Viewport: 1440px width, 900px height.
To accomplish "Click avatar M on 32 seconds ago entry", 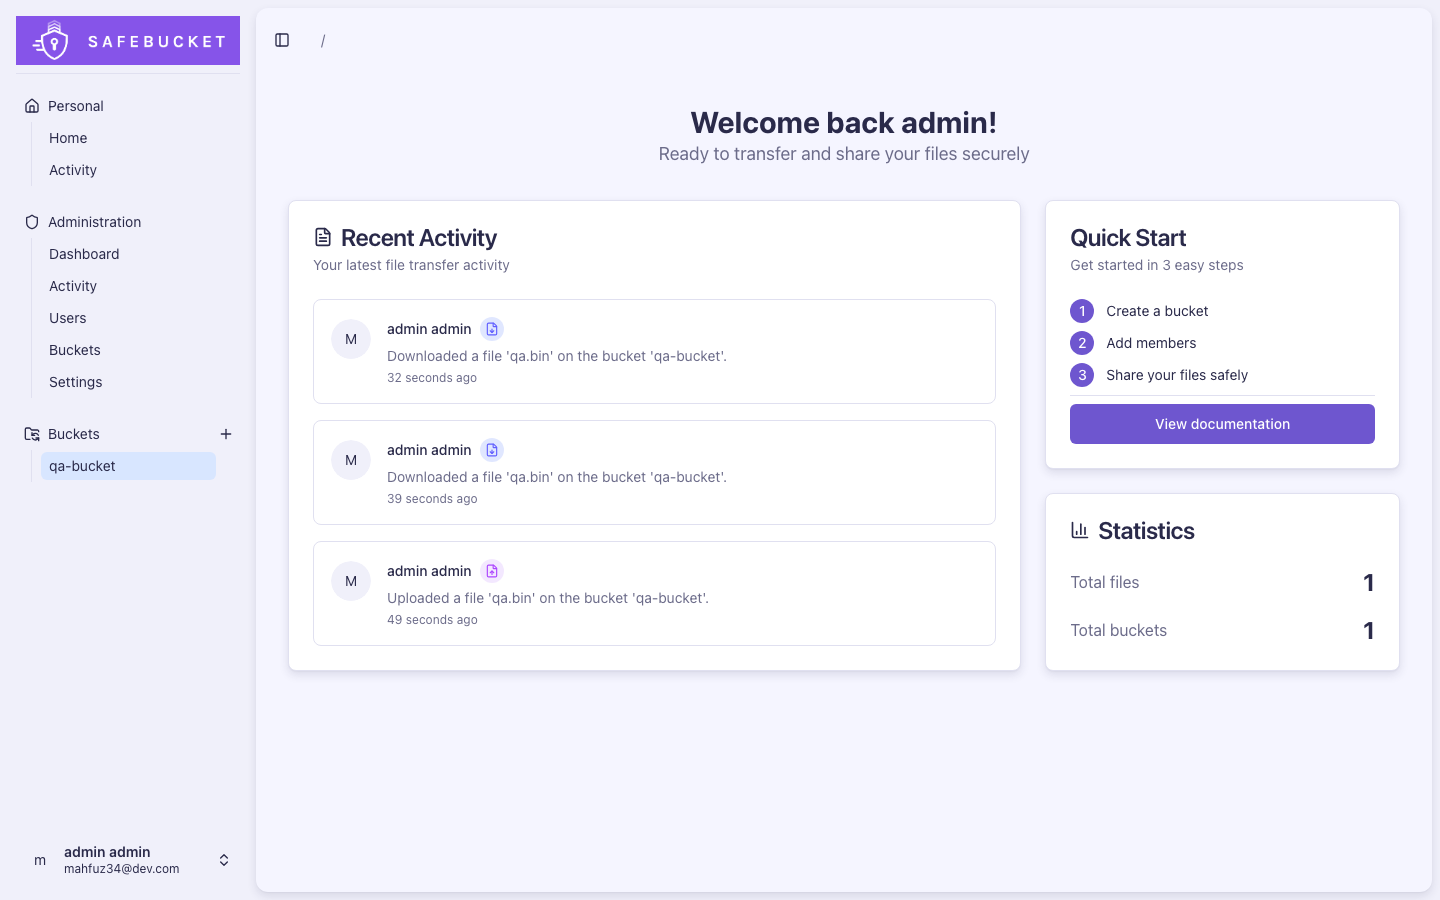I will click(x=351, y=339).
